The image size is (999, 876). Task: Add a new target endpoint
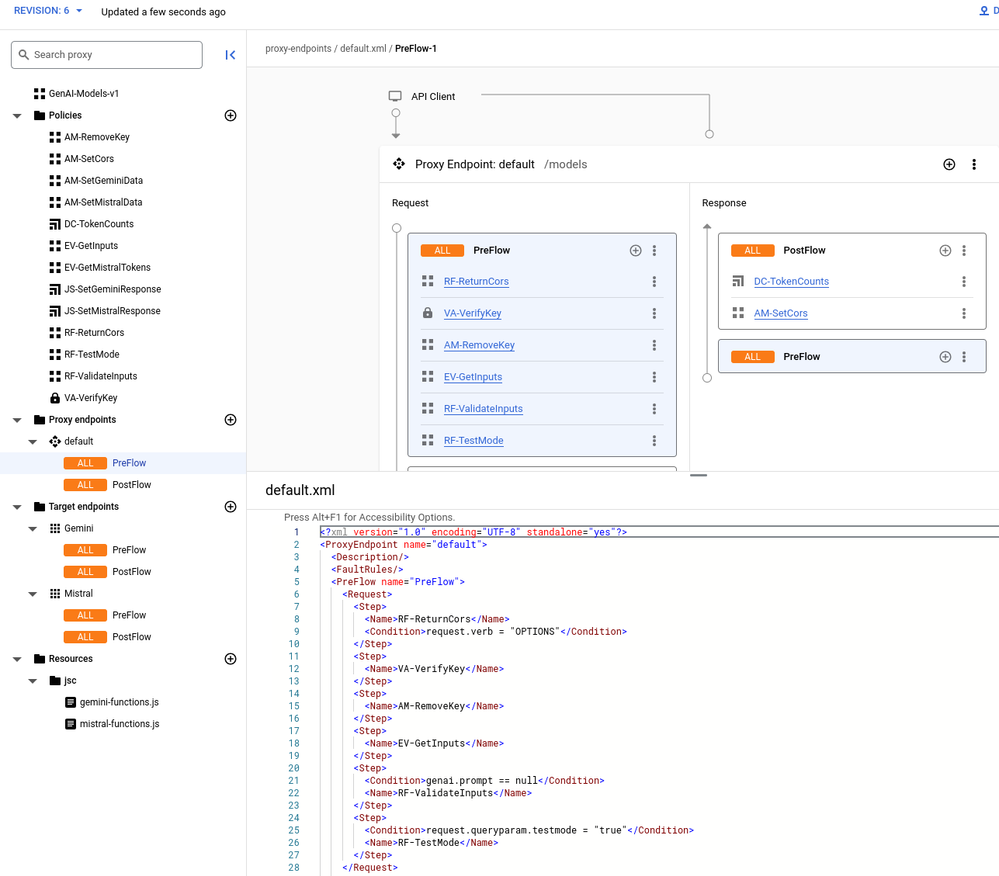(231, 506)
